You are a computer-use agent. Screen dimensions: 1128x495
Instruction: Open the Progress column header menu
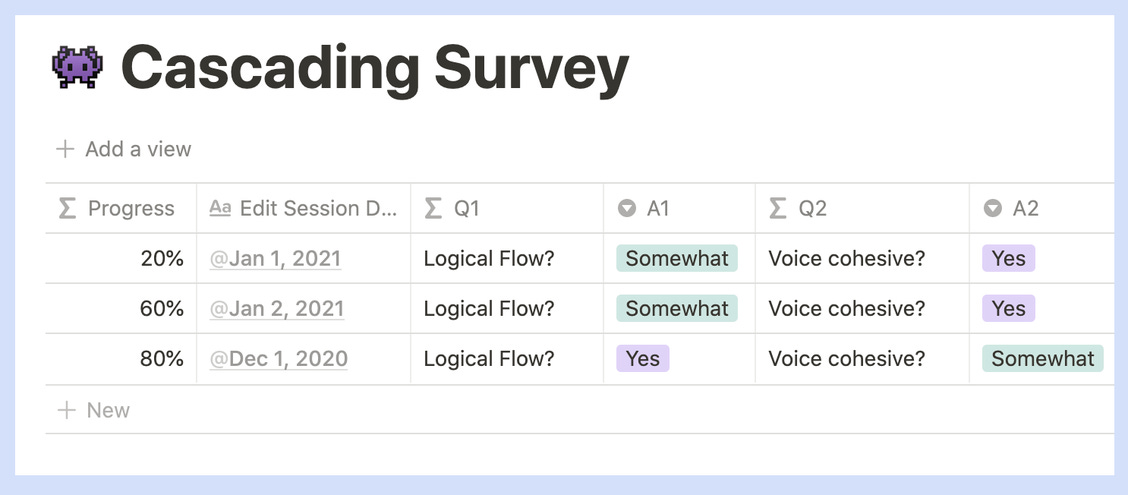(121, 209)
